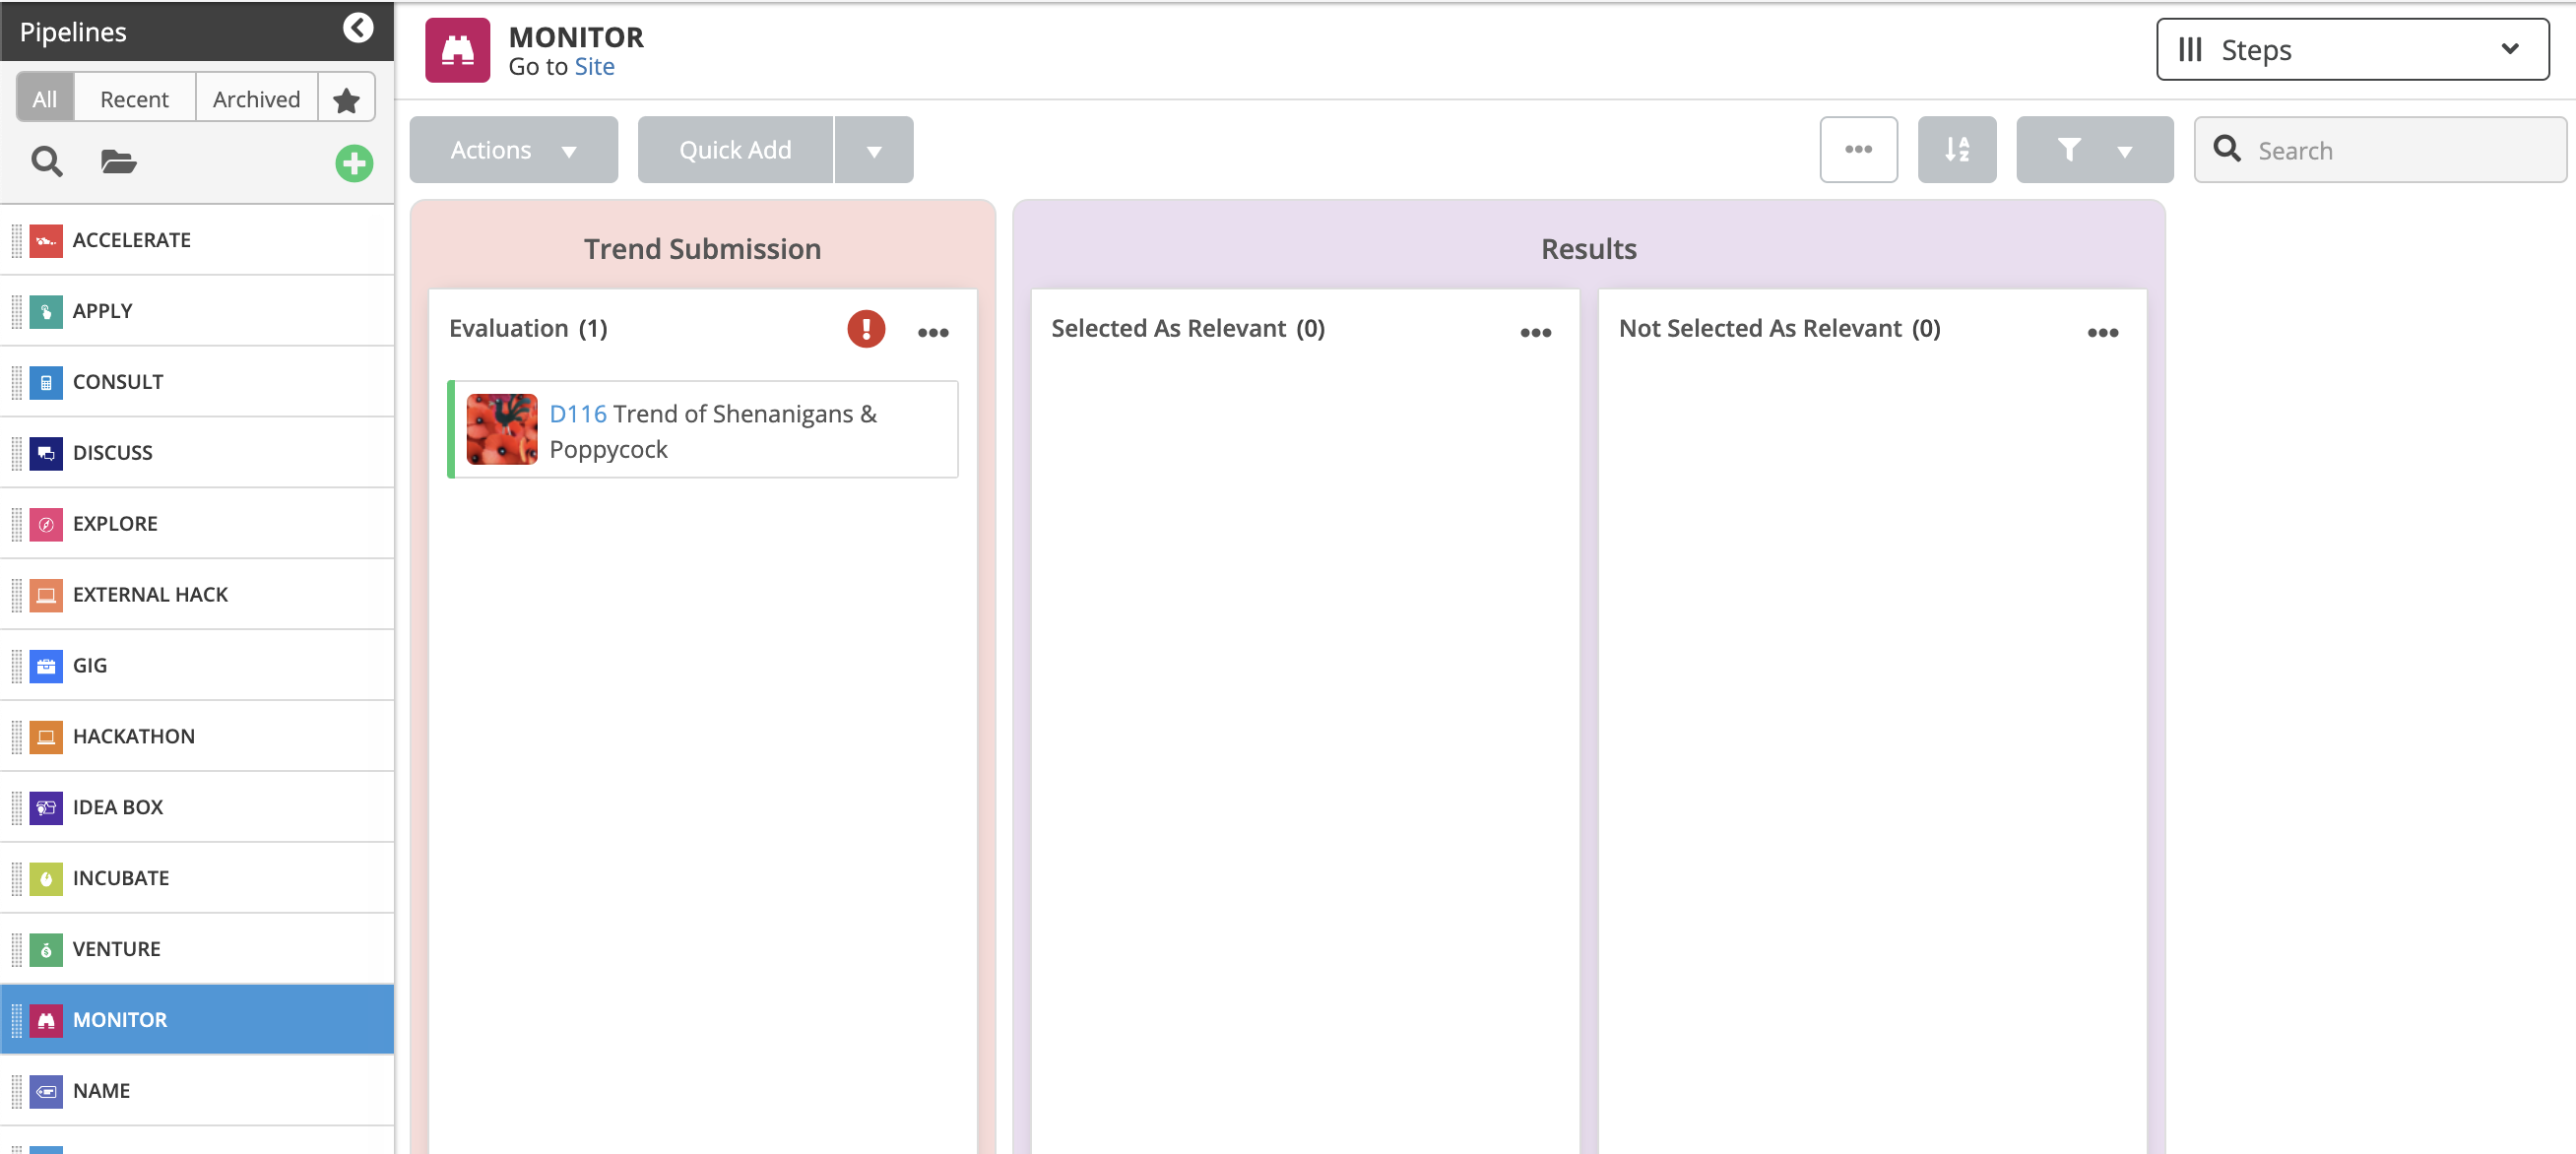Grab the drag handle beside VENTURE
Viewport: 2576px width, 1154px height.
coord(16,951)
